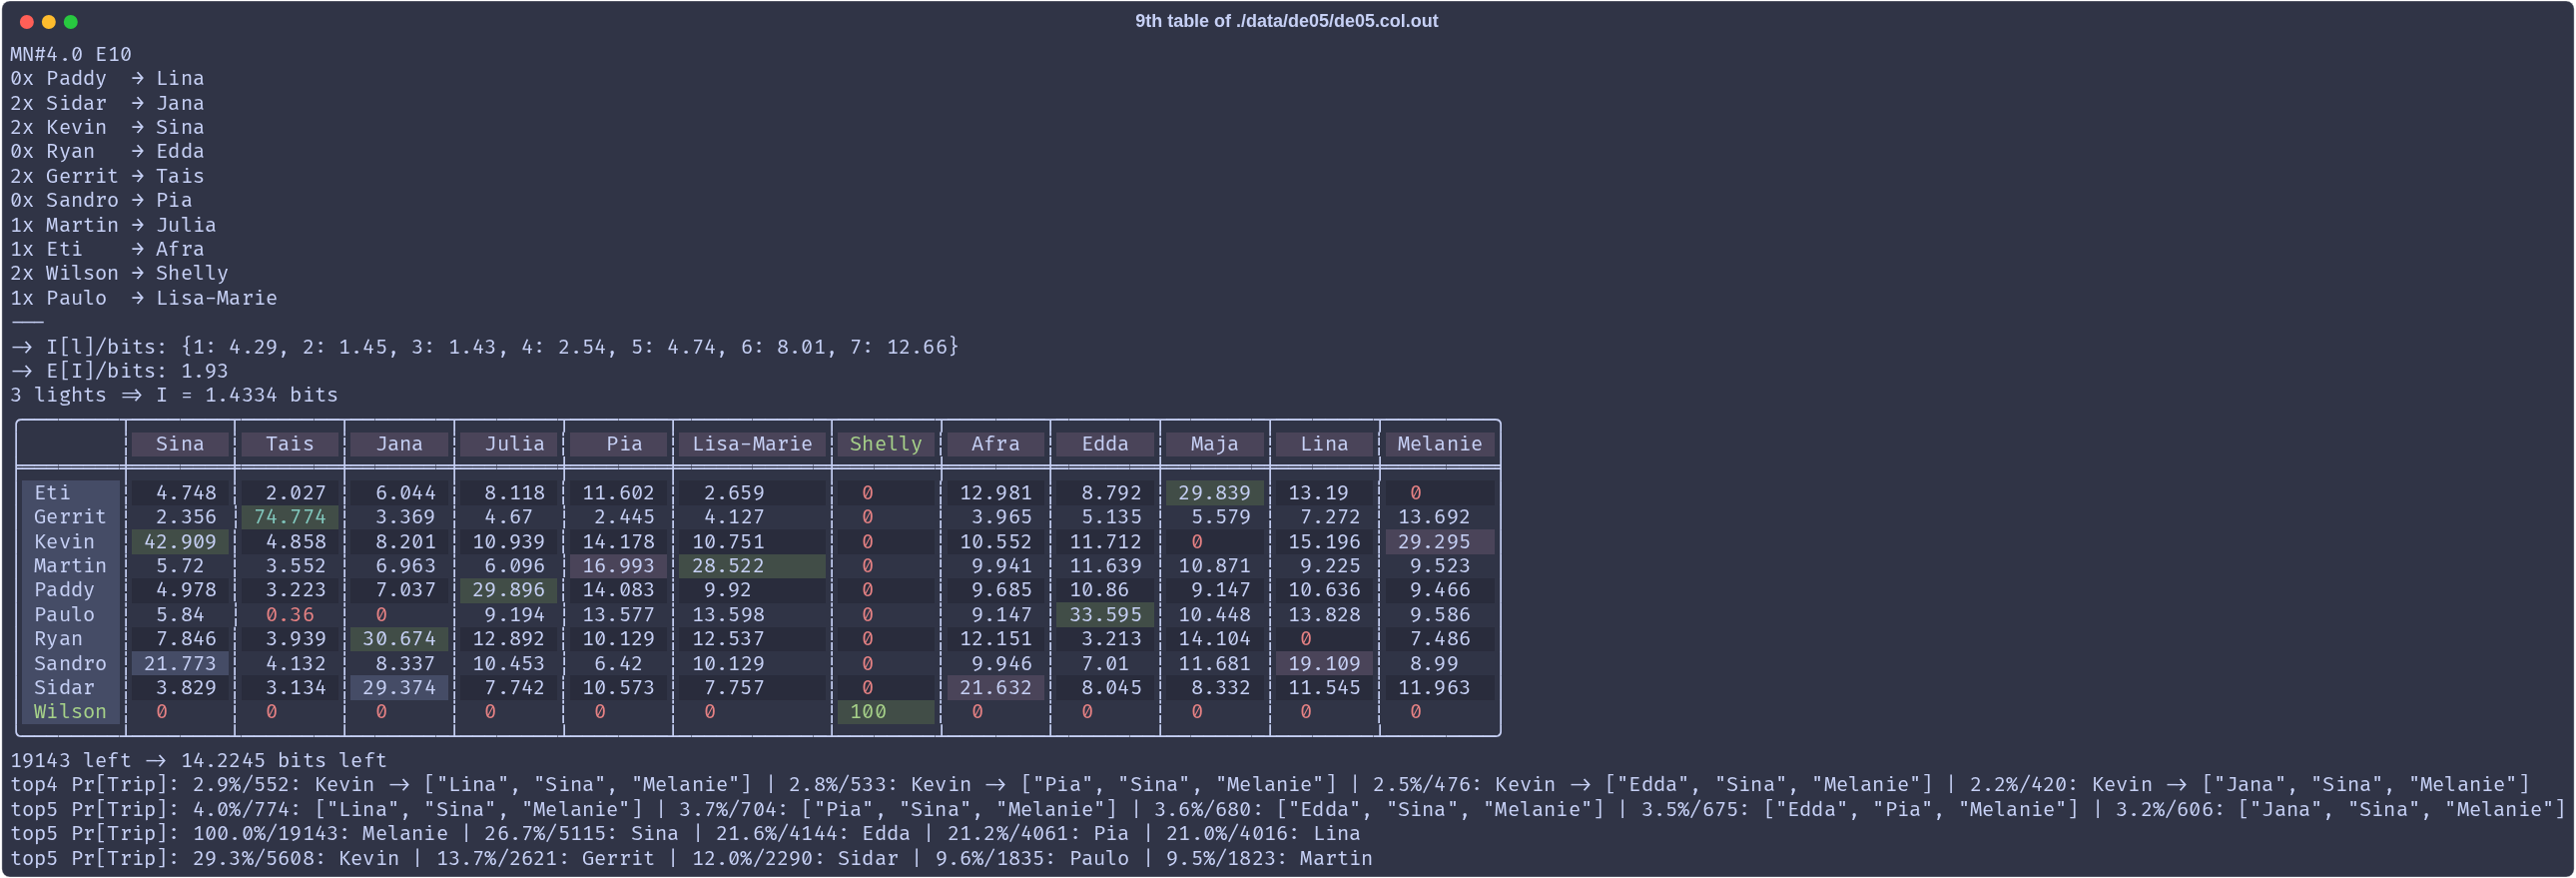
Task: Click the highlighted cell '29.295'
Action: click(1440, 542)
